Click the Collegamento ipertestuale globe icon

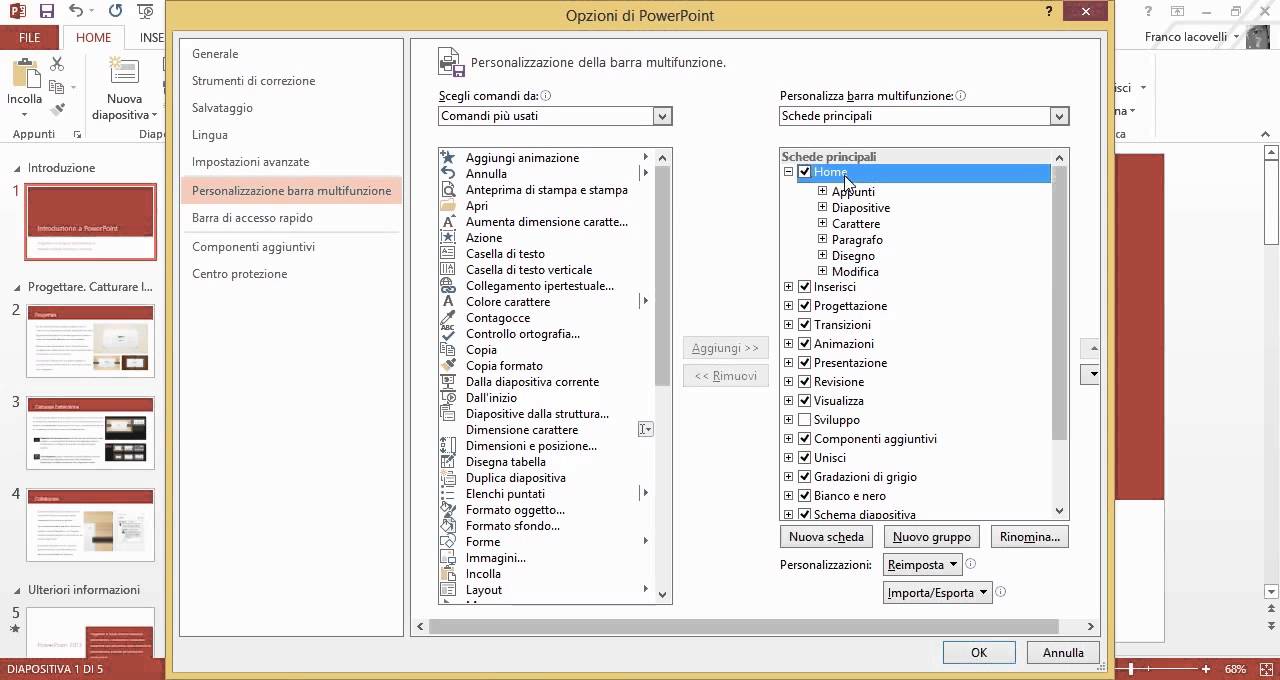(448, 286)
